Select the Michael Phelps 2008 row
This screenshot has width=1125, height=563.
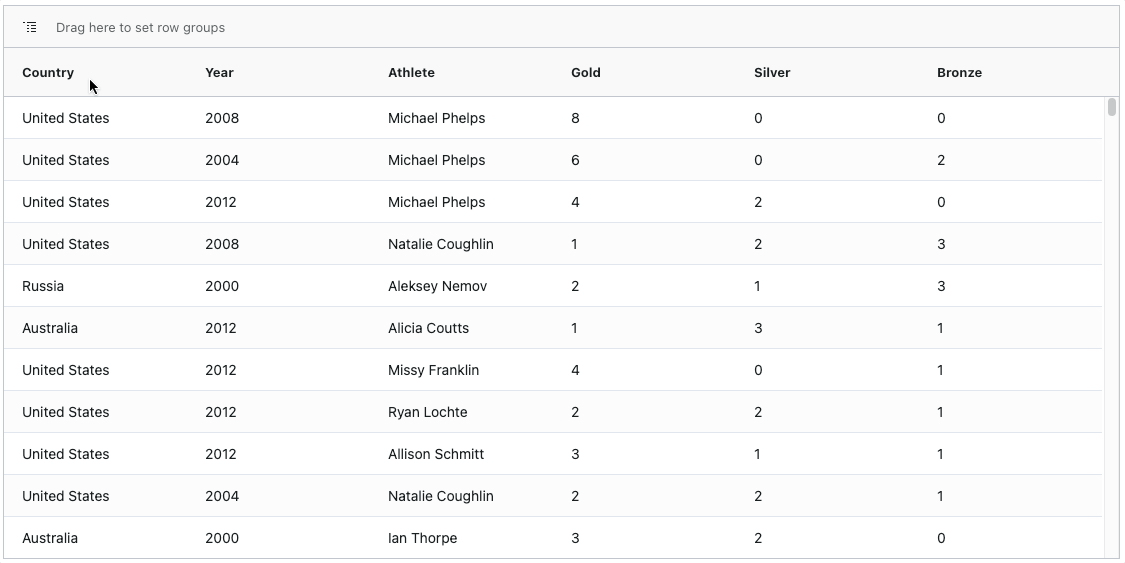click(553, 118)
